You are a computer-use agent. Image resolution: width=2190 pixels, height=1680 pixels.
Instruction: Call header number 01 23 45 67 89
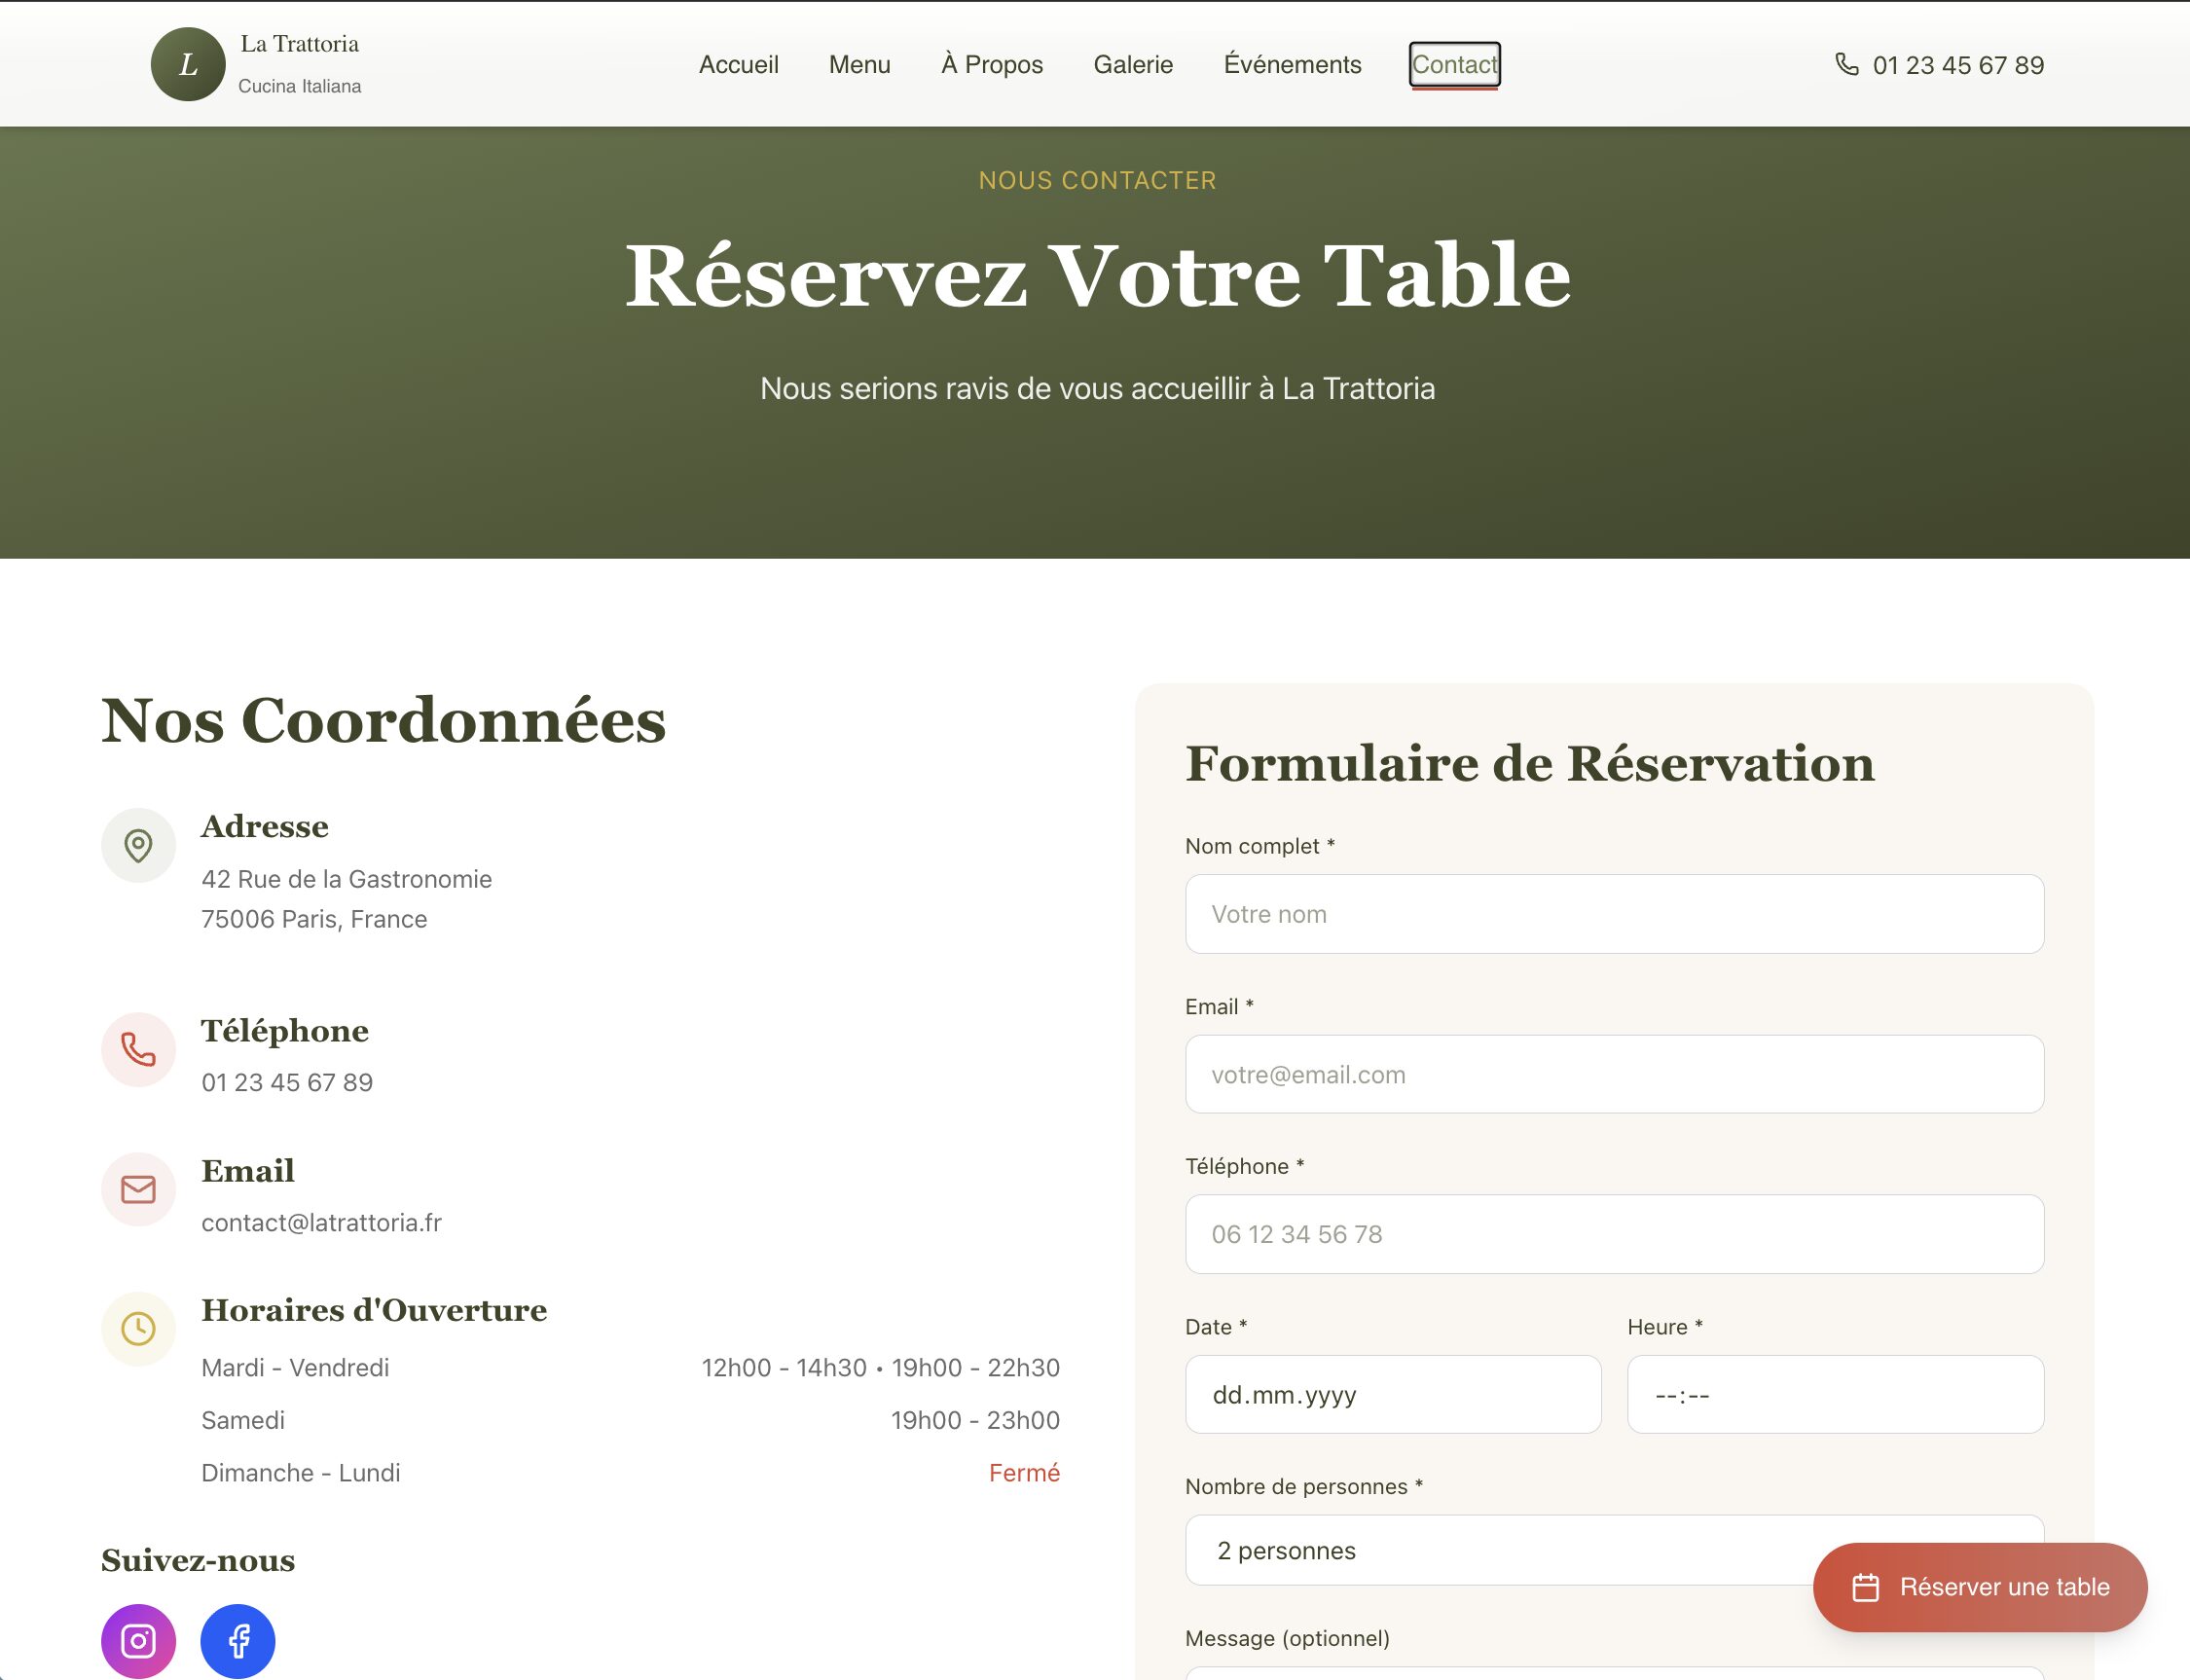coord(1957,66)
